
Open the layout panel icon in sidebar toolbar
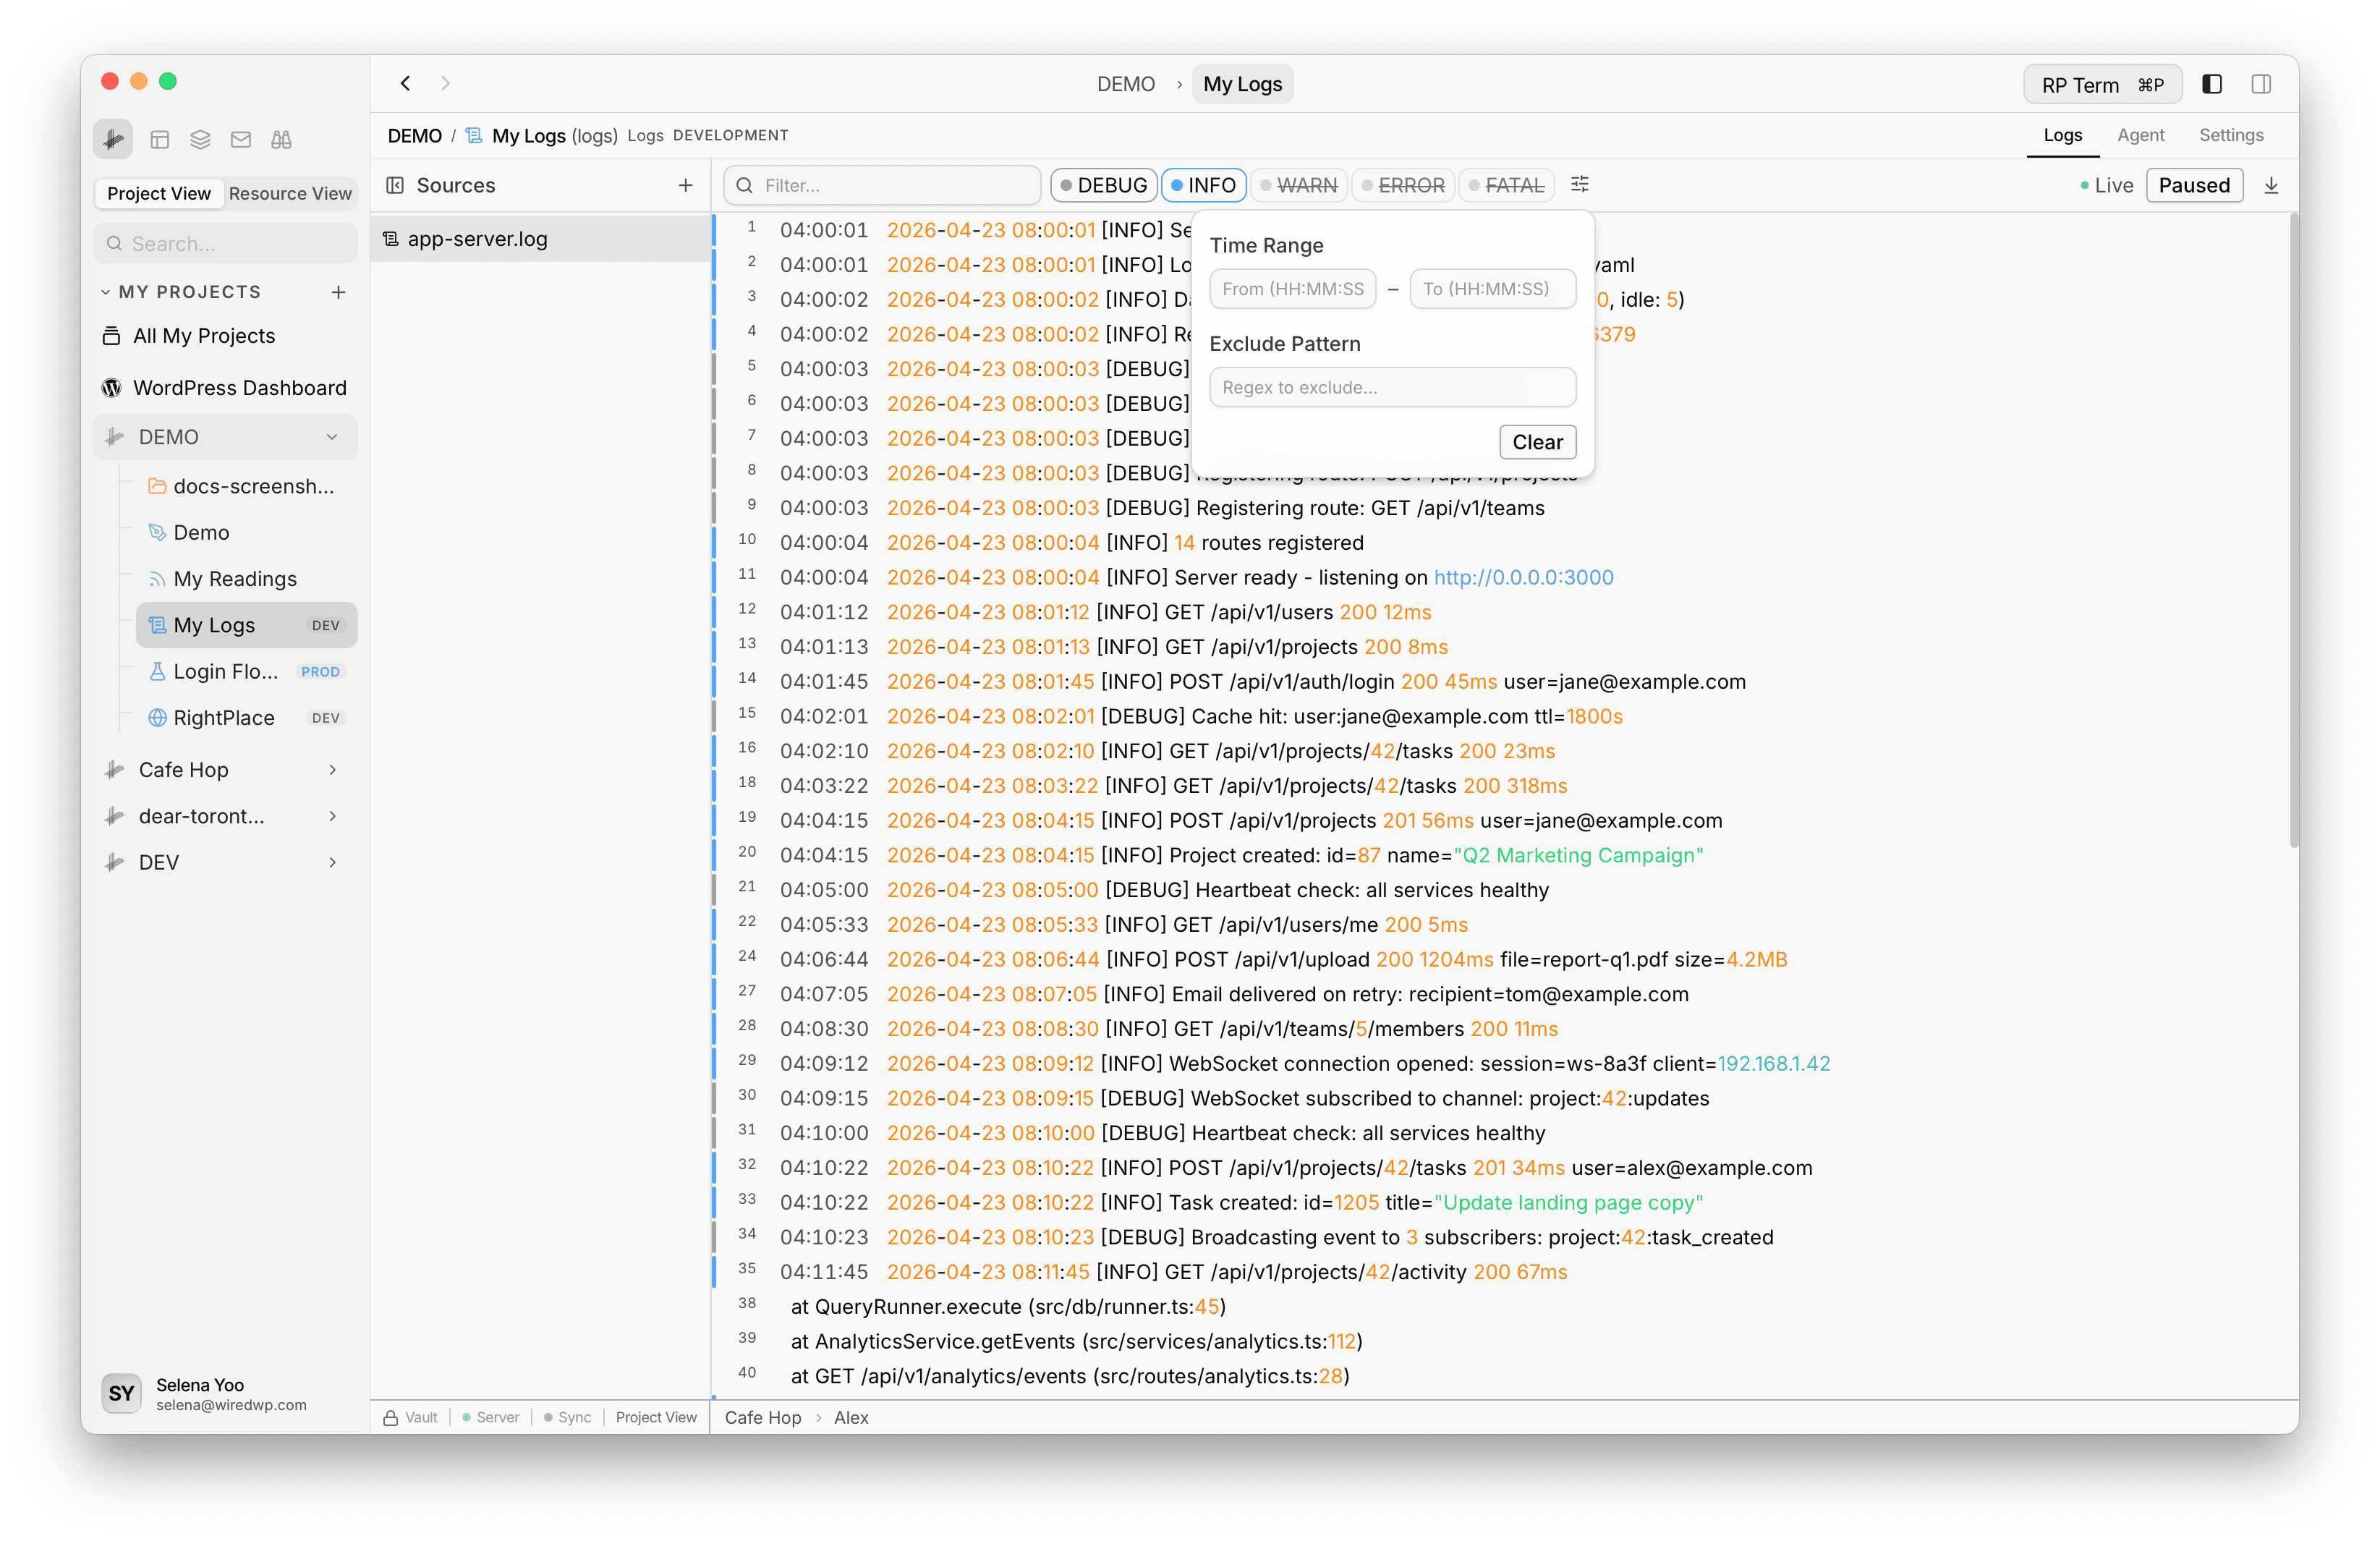click(159, 140)
